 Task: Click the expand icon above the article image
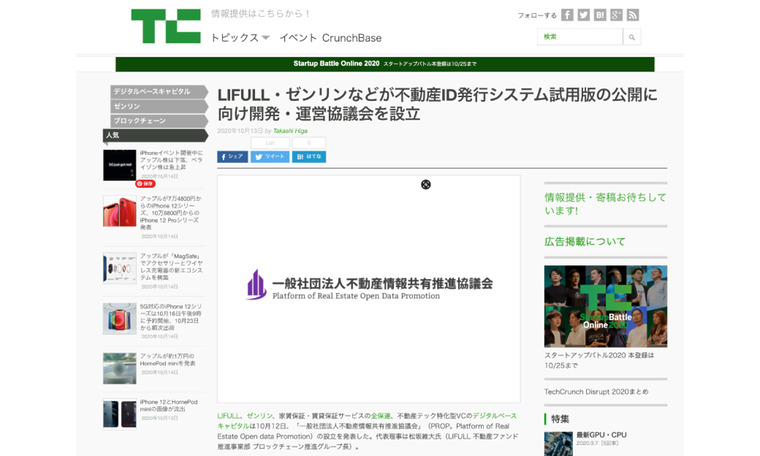tap(426, 184)
